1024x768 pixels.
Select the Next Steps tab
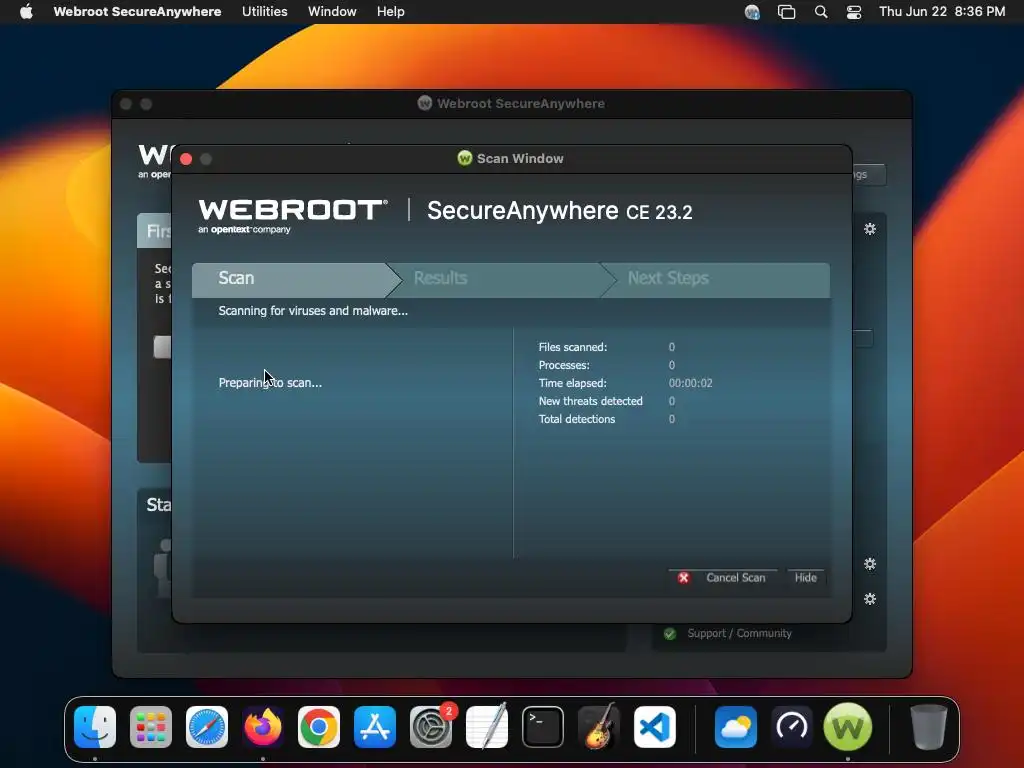click(x=715, y=279)
